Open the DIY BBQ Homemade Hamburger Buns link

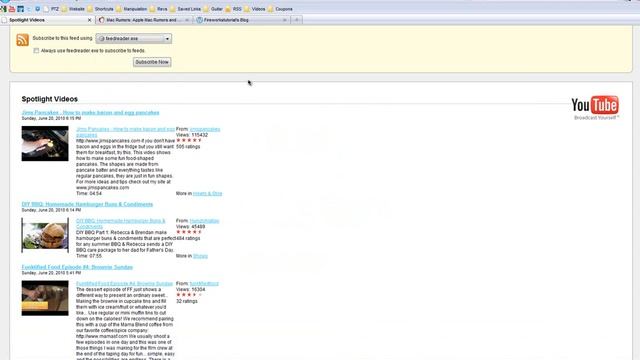[x=87, y=204]
